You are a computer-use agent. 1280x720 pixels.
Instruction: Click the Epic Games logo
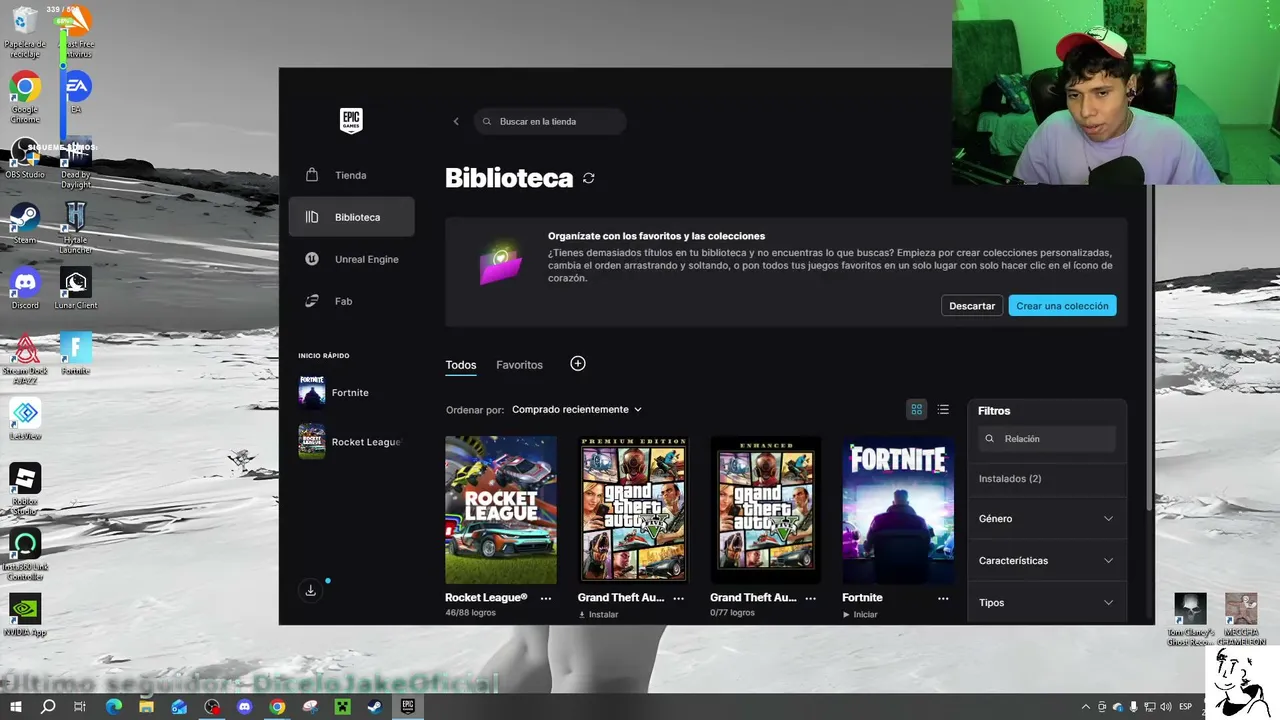click(x=351, y=121)
